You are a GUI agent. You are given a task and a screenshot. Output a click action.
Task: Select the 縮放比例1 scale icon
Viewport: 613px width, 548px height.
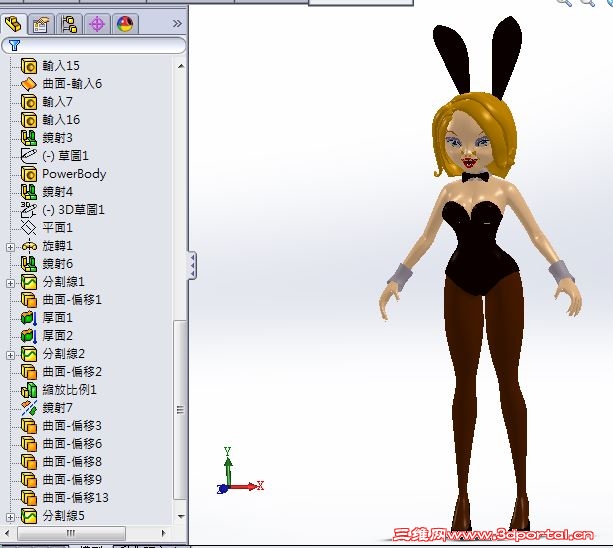click(x=29, y=390)
